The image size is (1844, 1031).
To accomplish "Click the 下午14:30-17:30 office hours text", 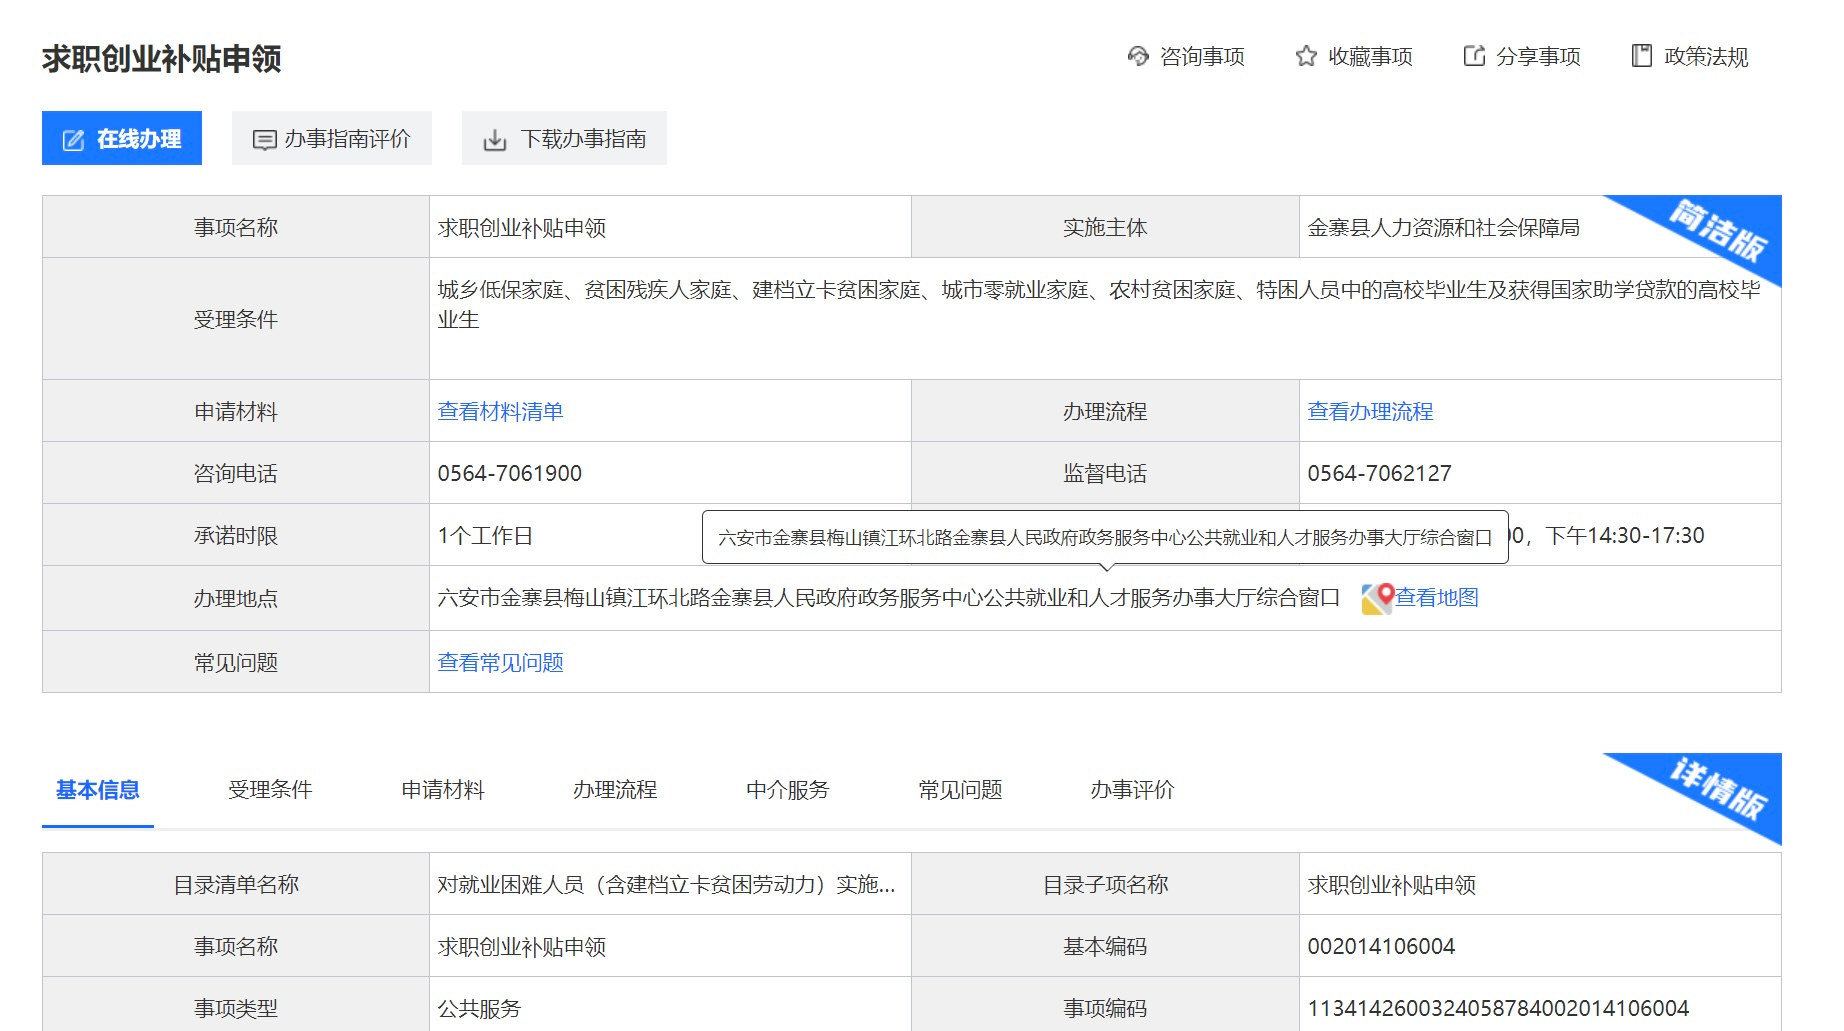I will click(x=1625, y=536).
